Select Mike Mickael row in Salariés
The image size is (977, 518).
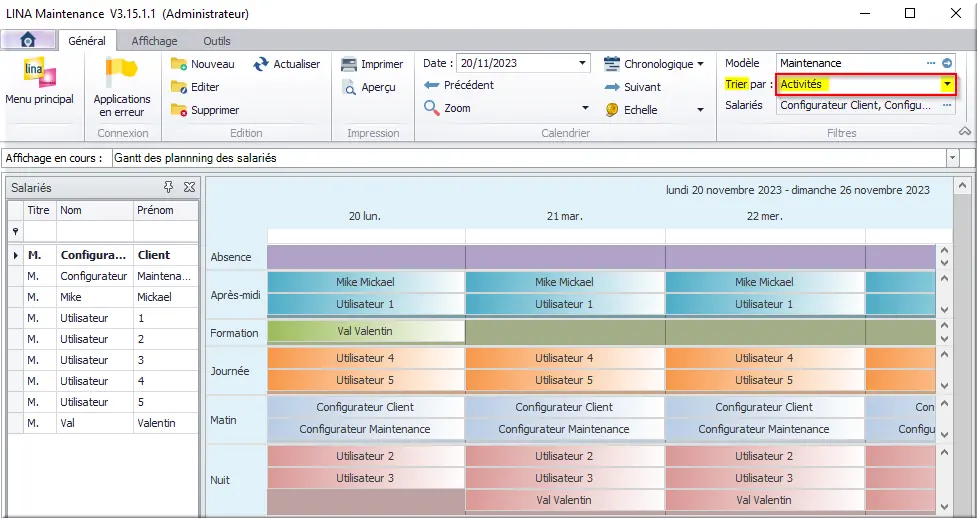103,297
